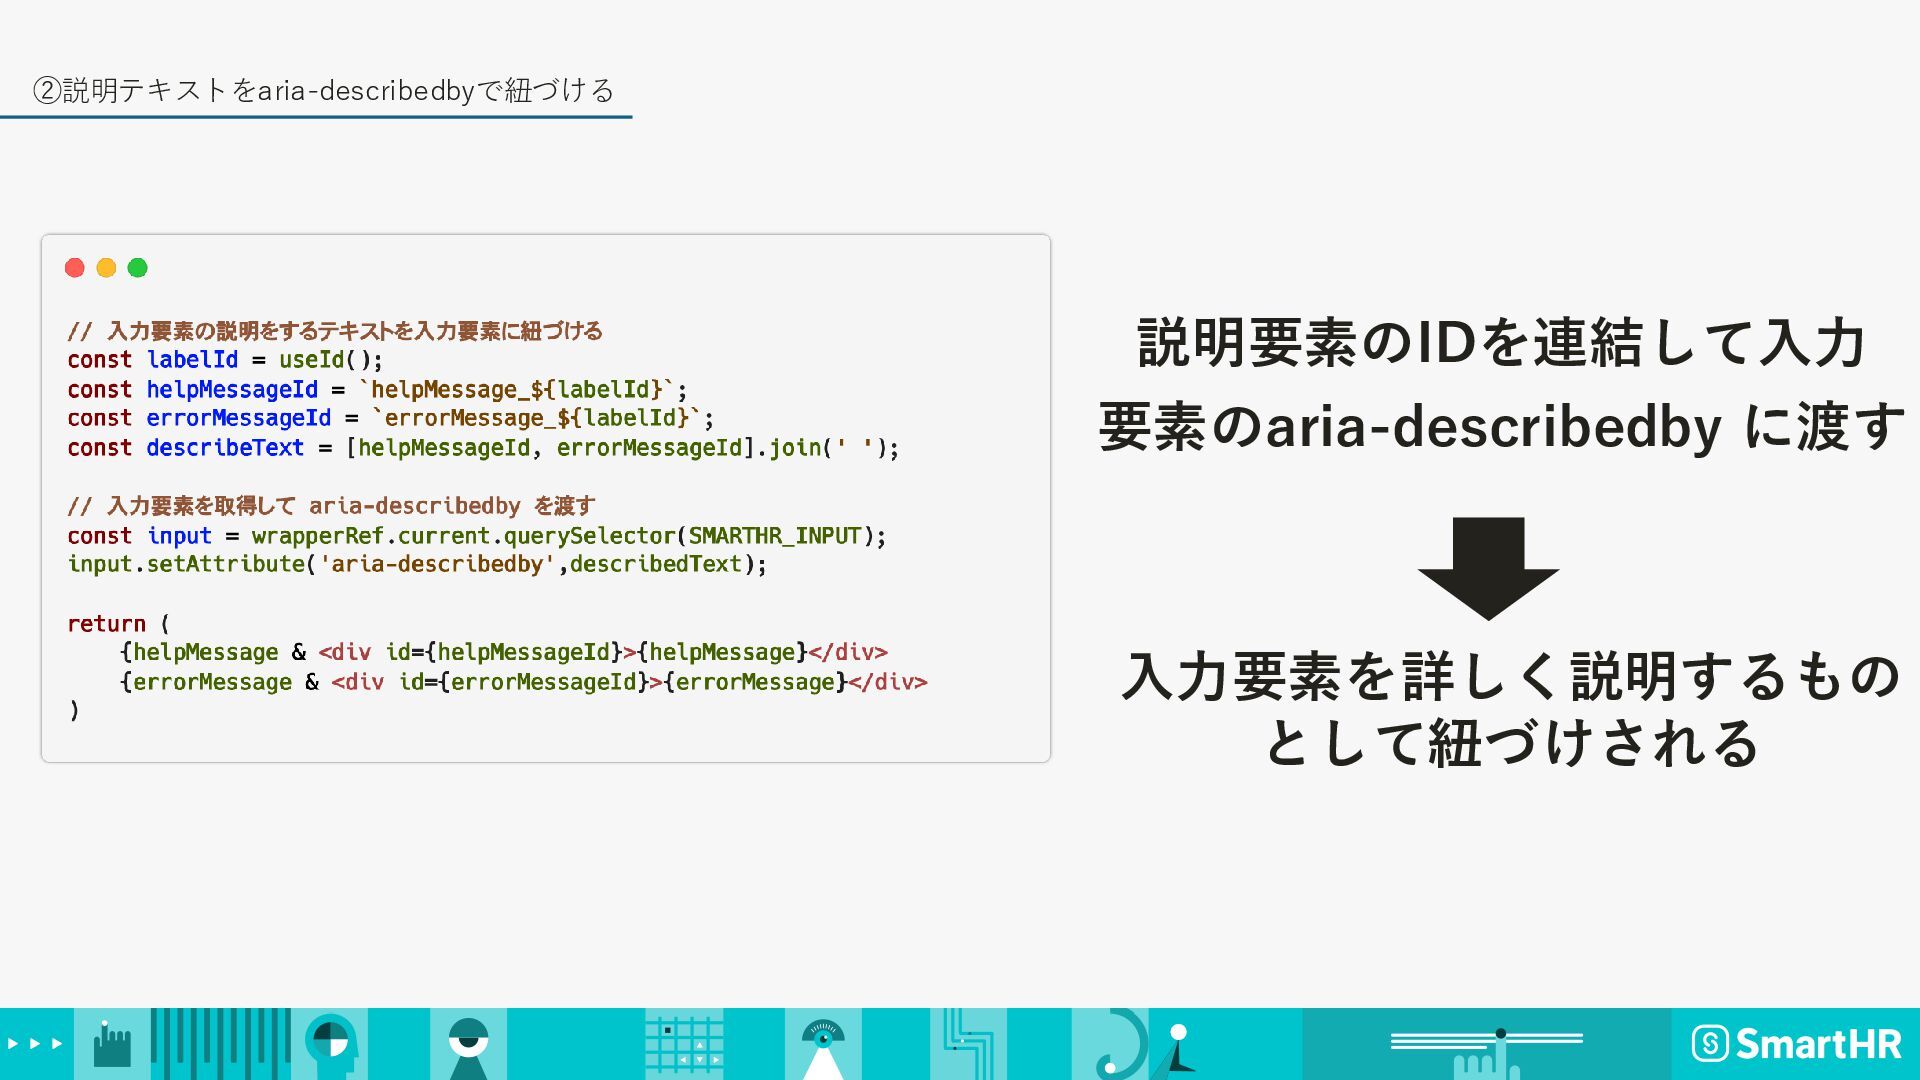Click the head profile icon
The height and width of the screenshot is (1080, 1920).
331,1043
